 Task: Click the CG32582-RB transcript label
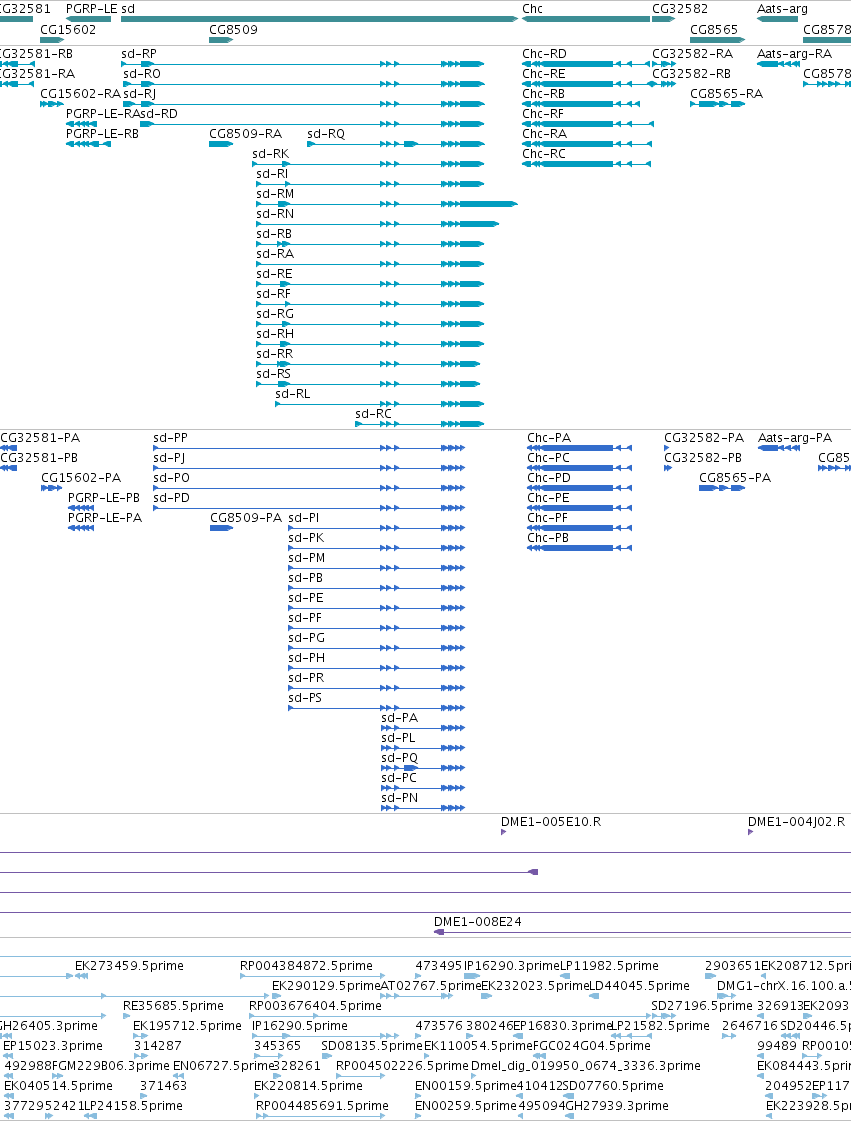pyautogui.click(x=692, y=74)
